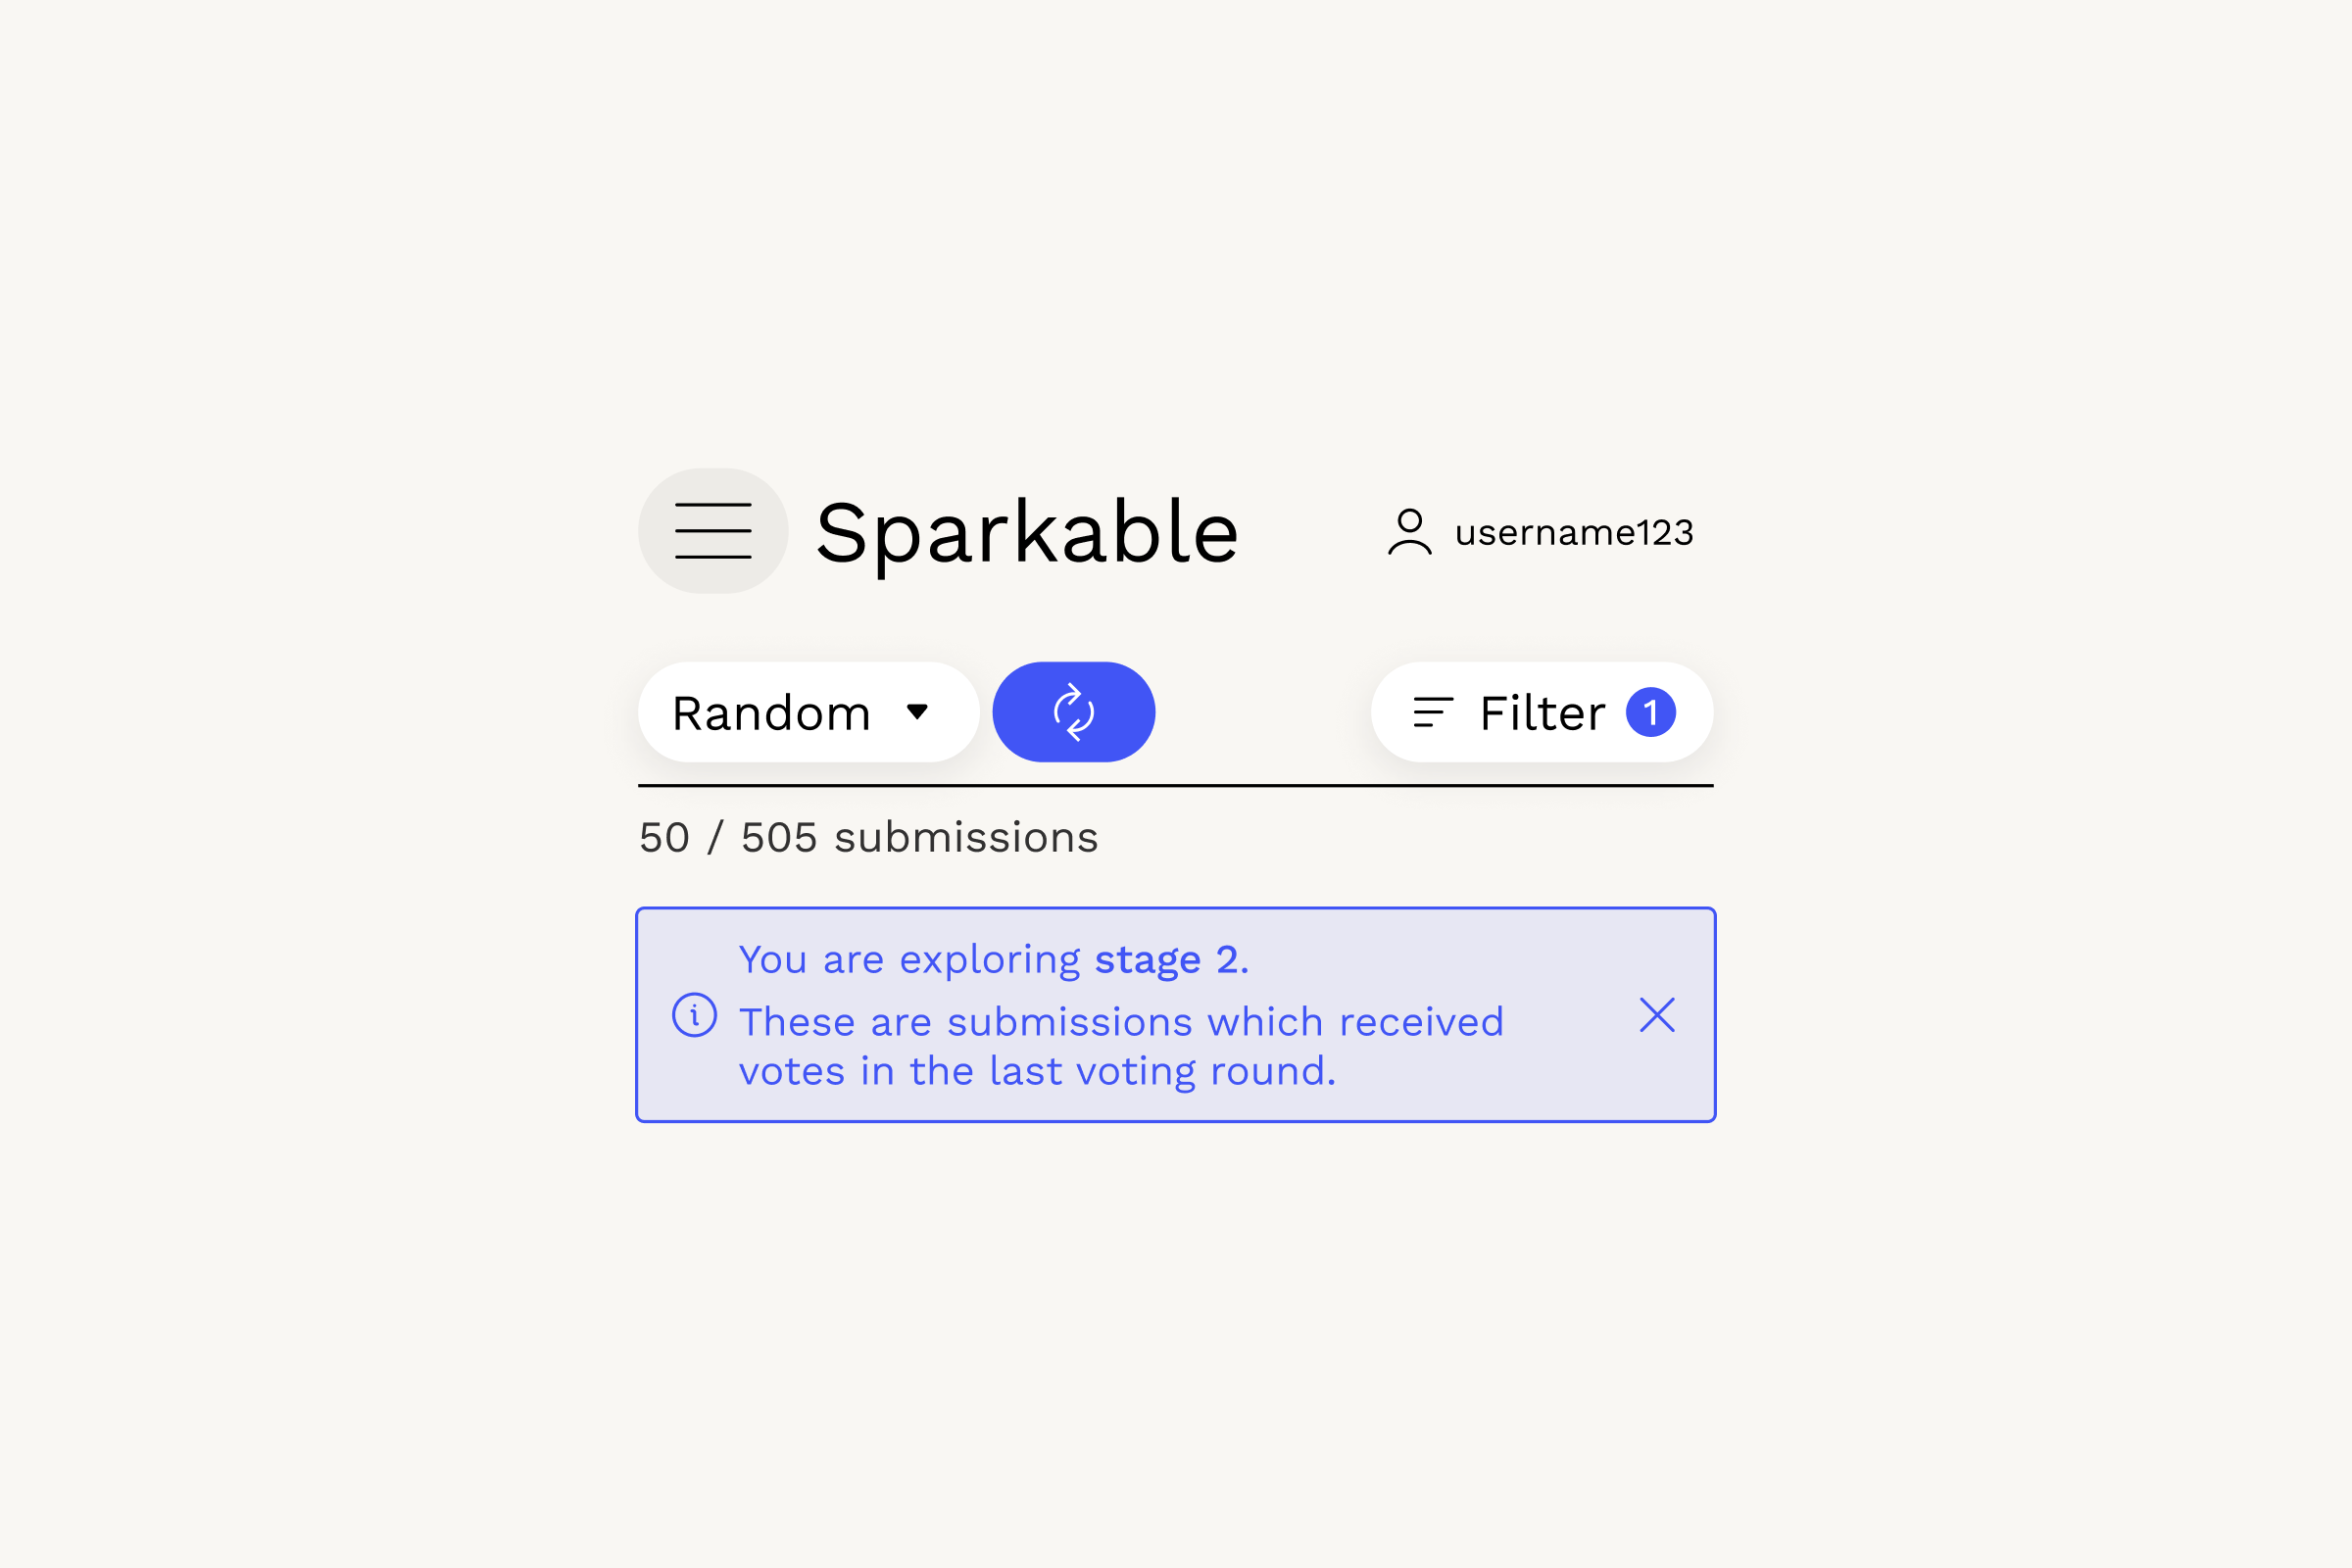The image size is (2352, 1568).
Task: Click the Sparkable logo title
Action: 1027,533
